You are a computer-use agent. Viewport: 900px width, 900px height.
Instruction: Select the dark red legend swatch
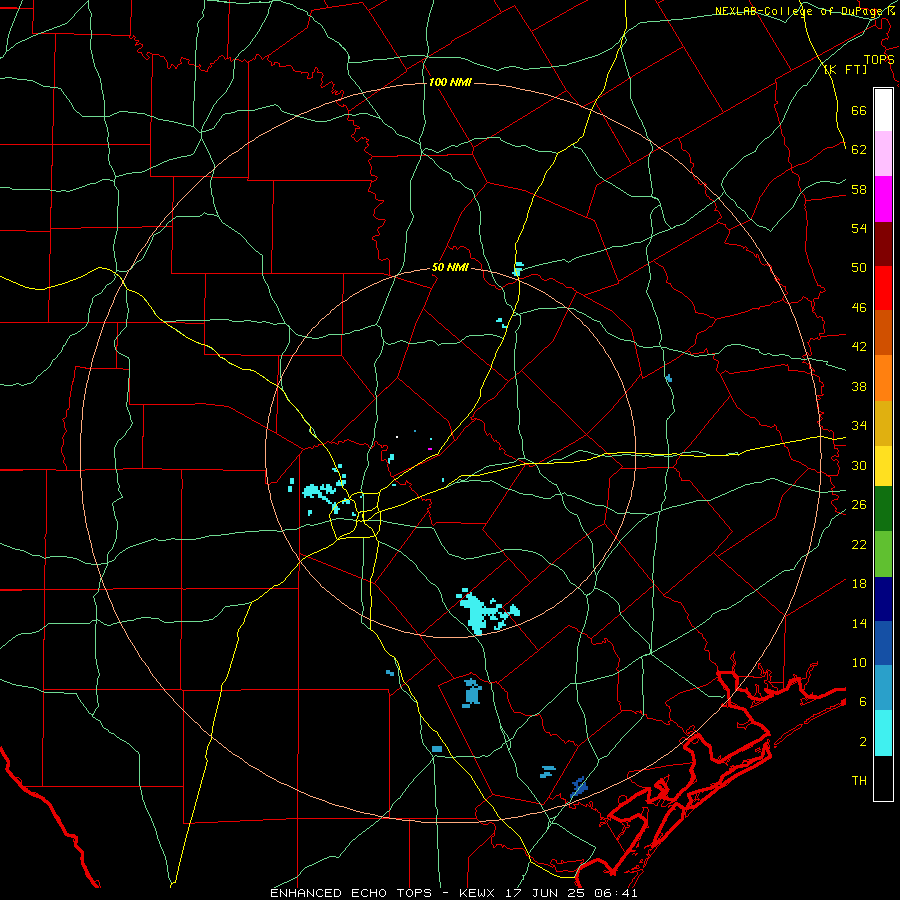click(883, 244)
